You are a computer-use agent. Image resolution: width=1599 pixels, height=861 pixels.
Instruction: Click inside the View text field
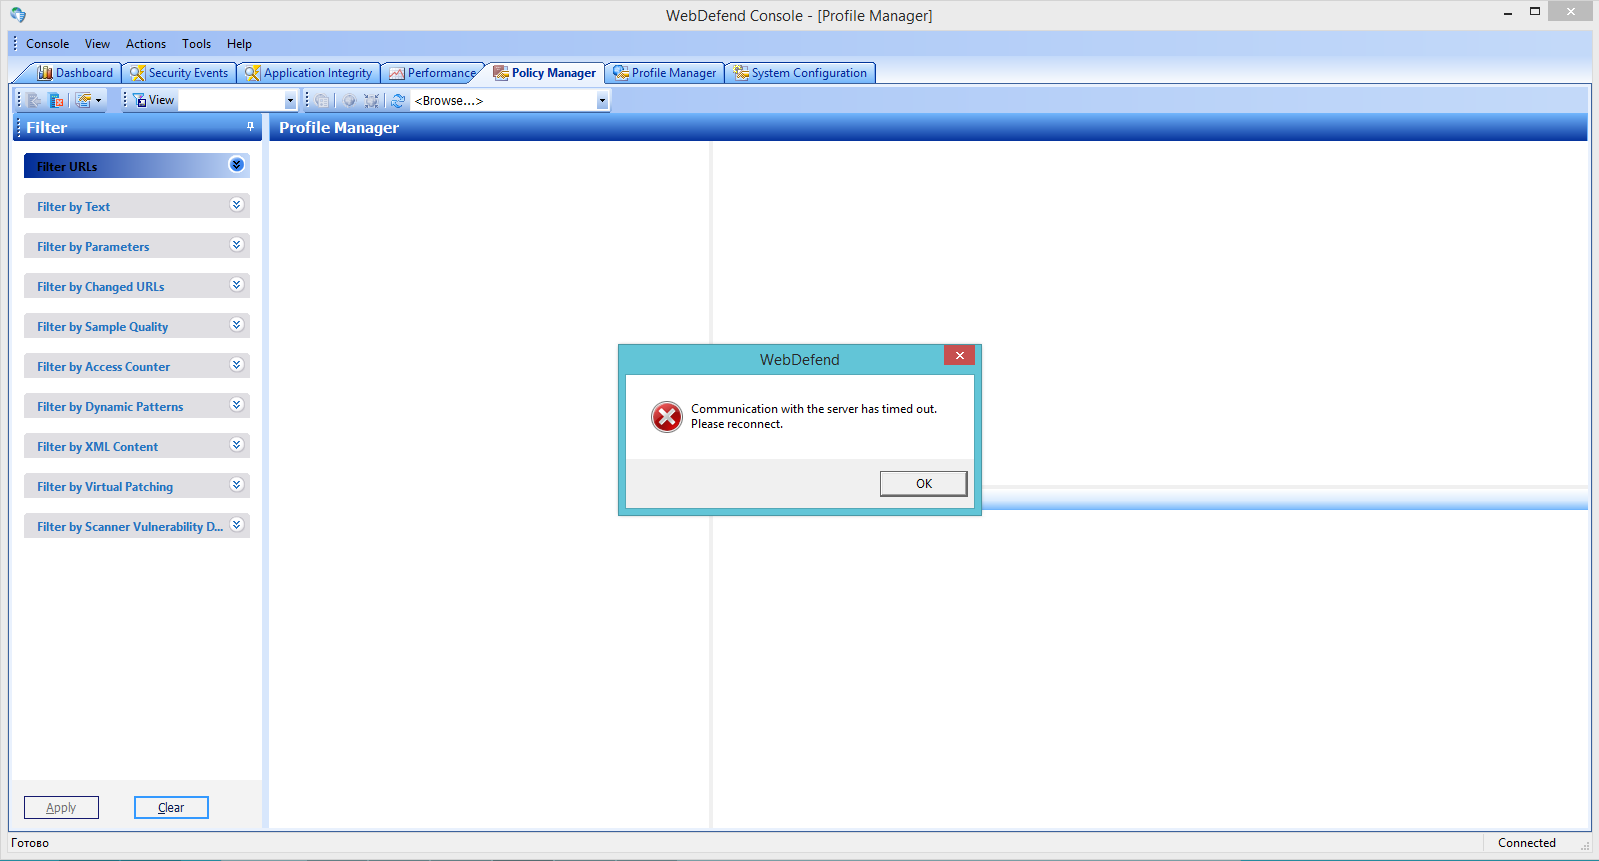[x=231, y=100]
